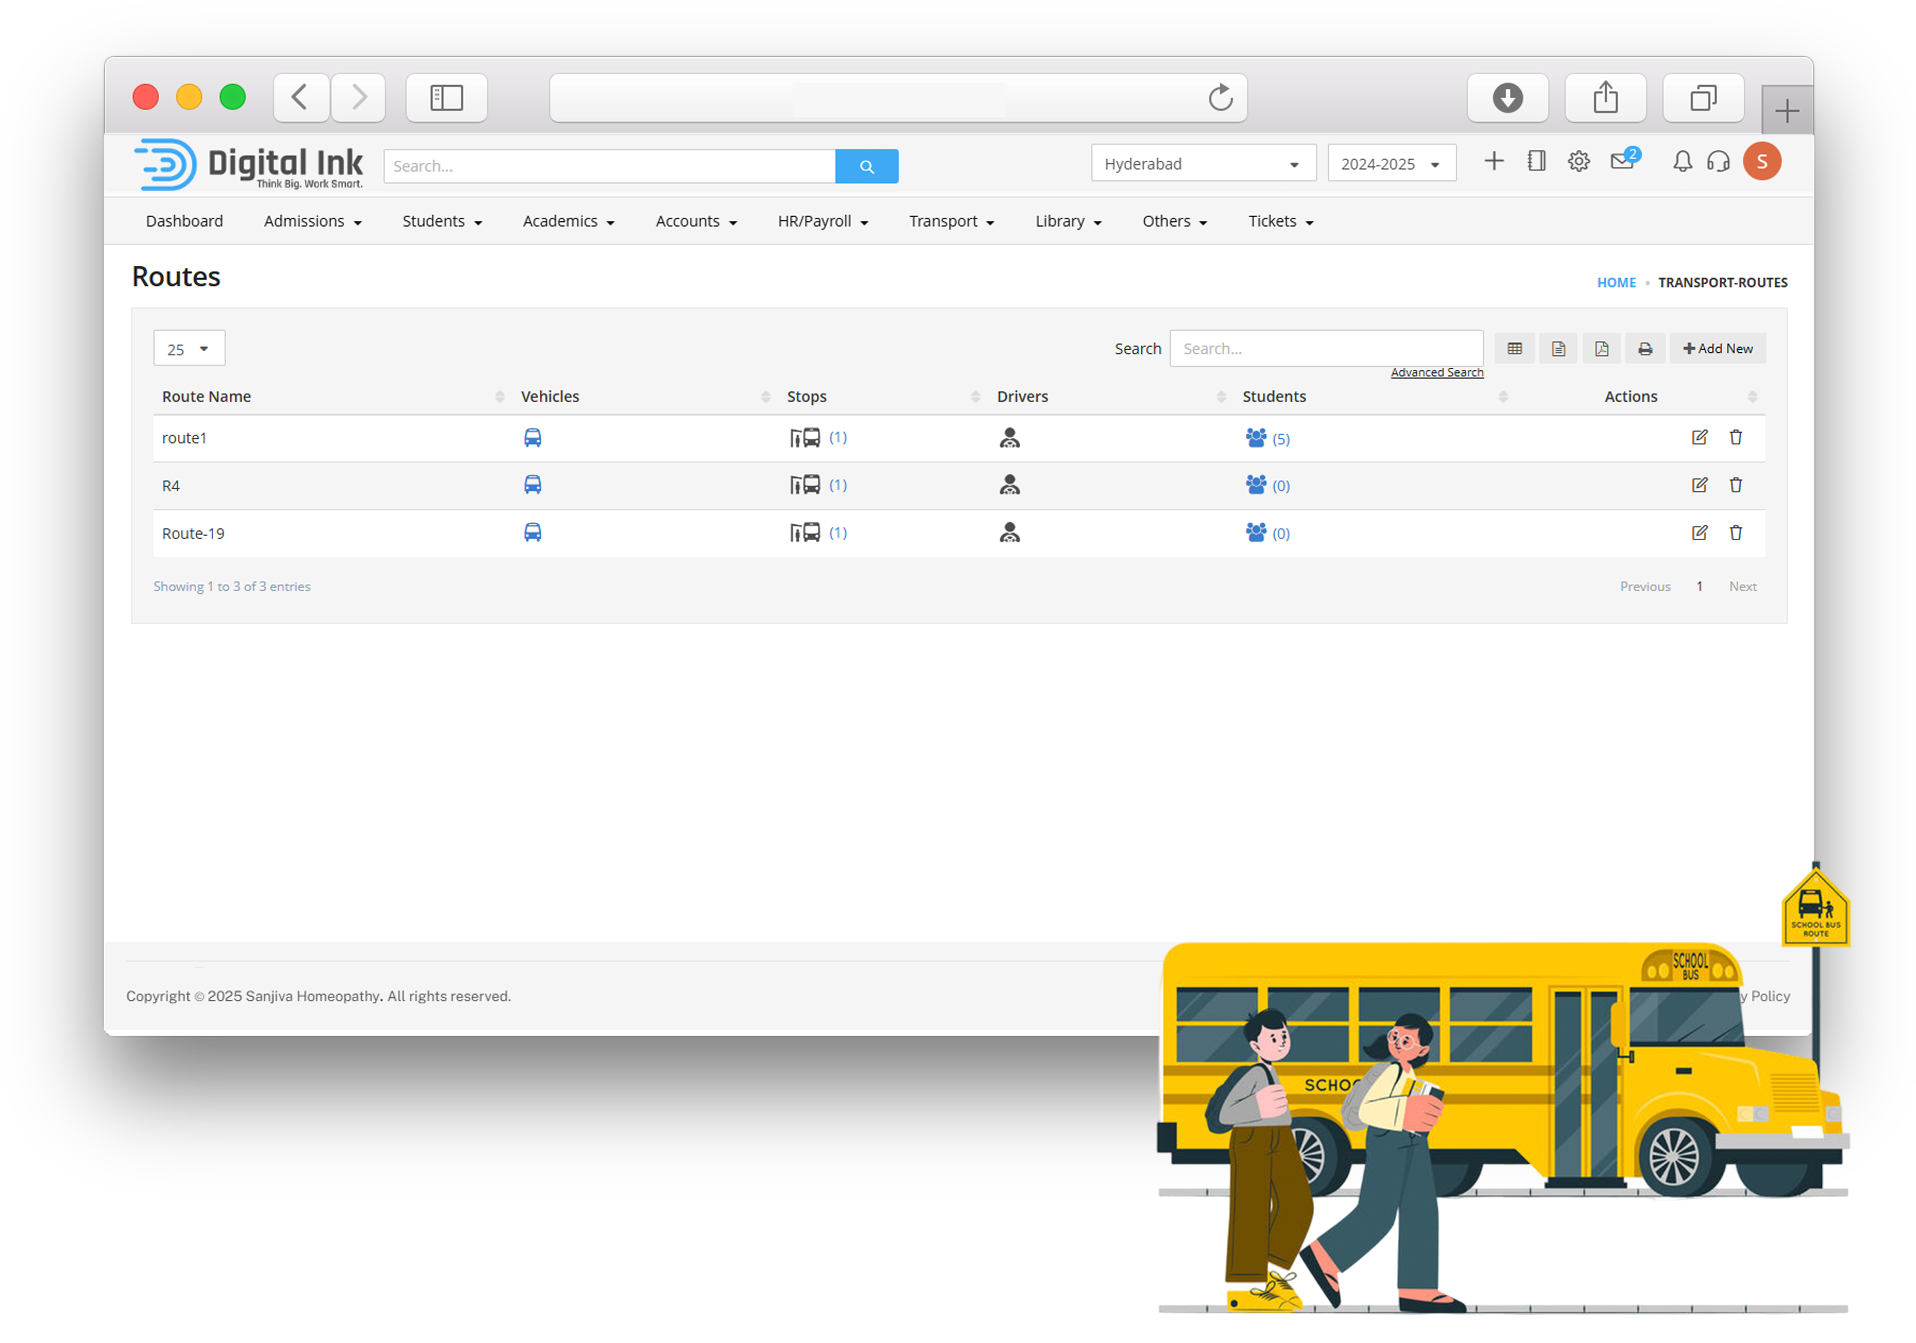Click the driver icon for Route-19
Viewport: 1916px width, 1343px height.
pos(1009,533)
